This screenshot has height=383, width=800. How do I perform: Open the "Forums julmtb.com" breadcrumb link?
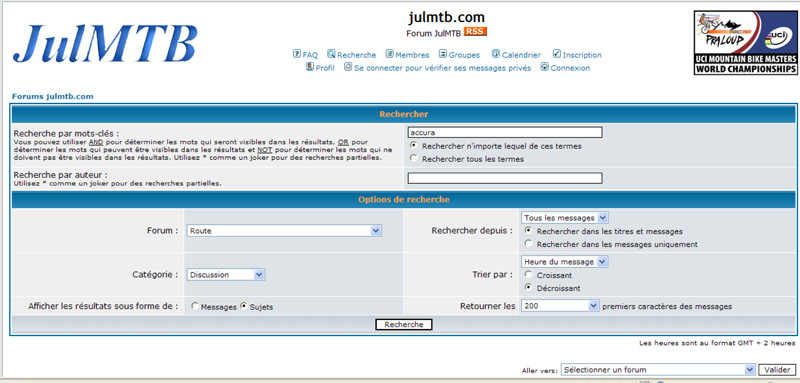(x=53, y=96)
